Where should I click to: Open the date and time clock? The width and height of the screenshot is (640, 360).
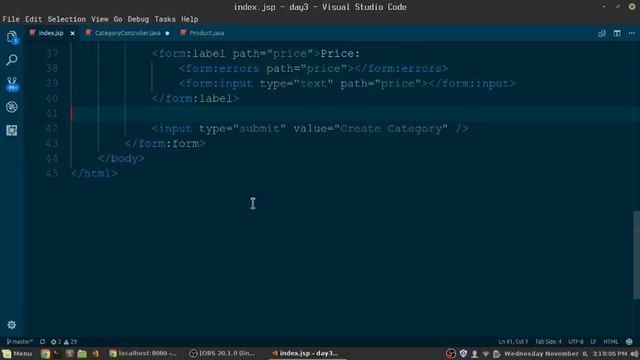566,353
